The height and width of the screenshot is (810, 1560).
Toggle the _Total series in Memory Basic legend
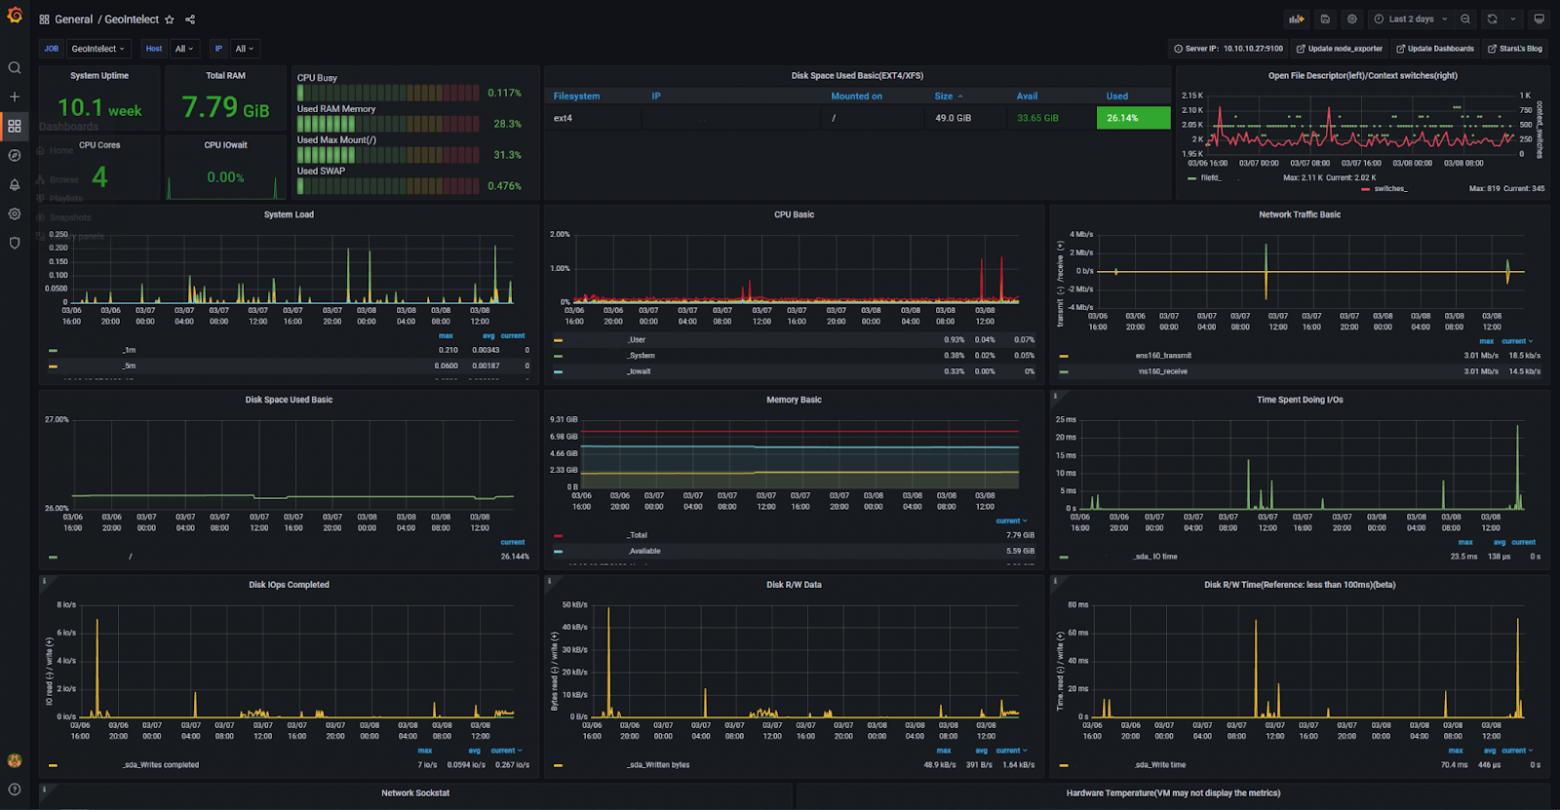click(636, 535)
